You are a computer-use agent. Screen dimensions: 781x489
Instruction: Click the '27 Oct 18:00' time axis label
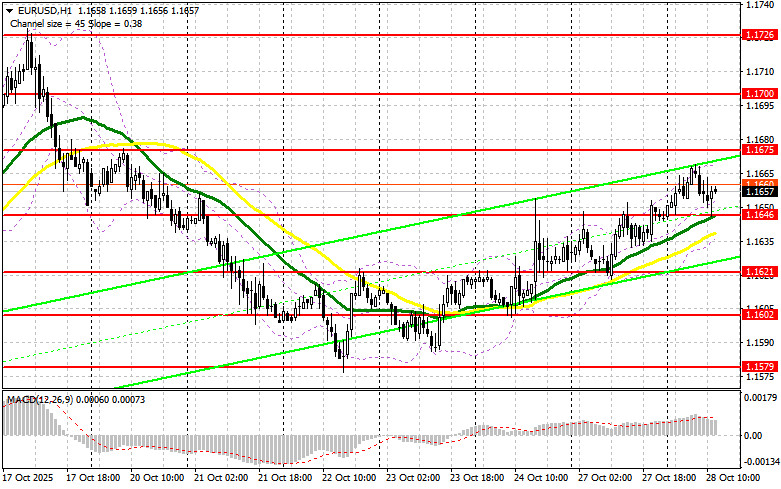click(668, 478)
